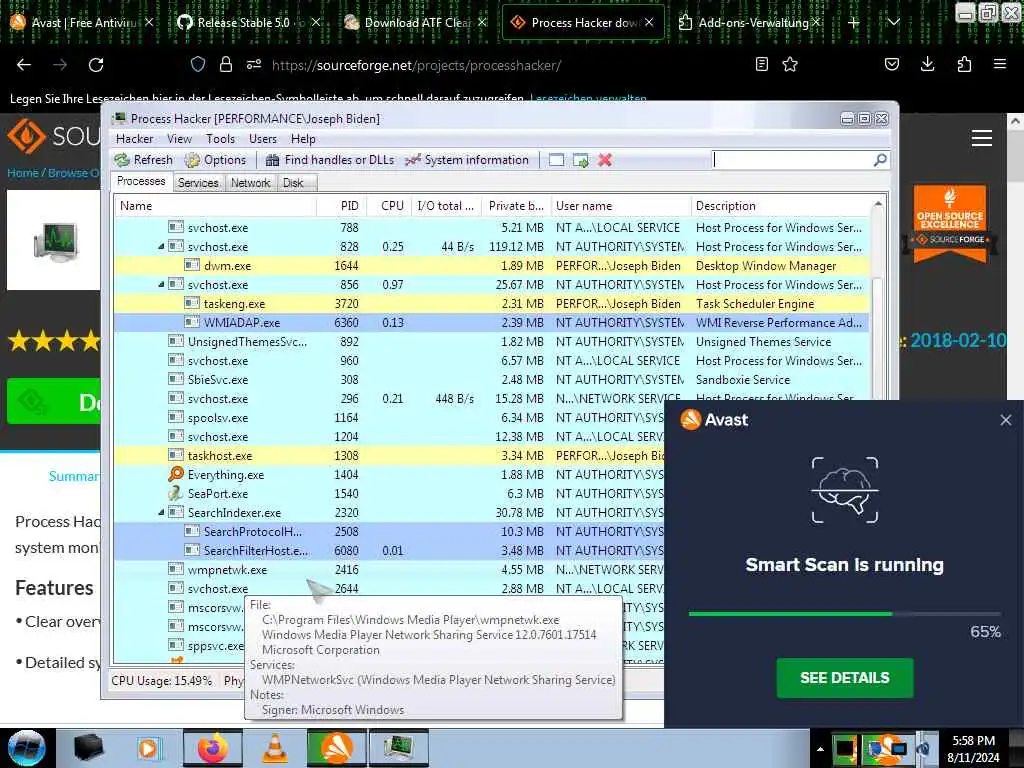Select UnsignedThemesSvc process row
This screenshot has height=768, width=1024.
click(492, 342)
